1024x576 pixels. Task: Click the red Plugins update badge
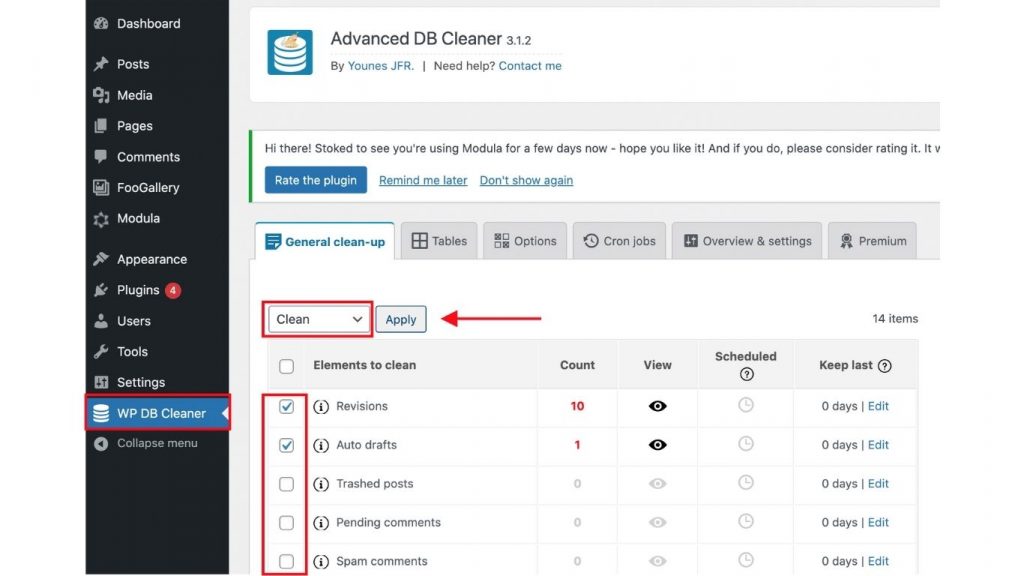[x=175, y=290]
